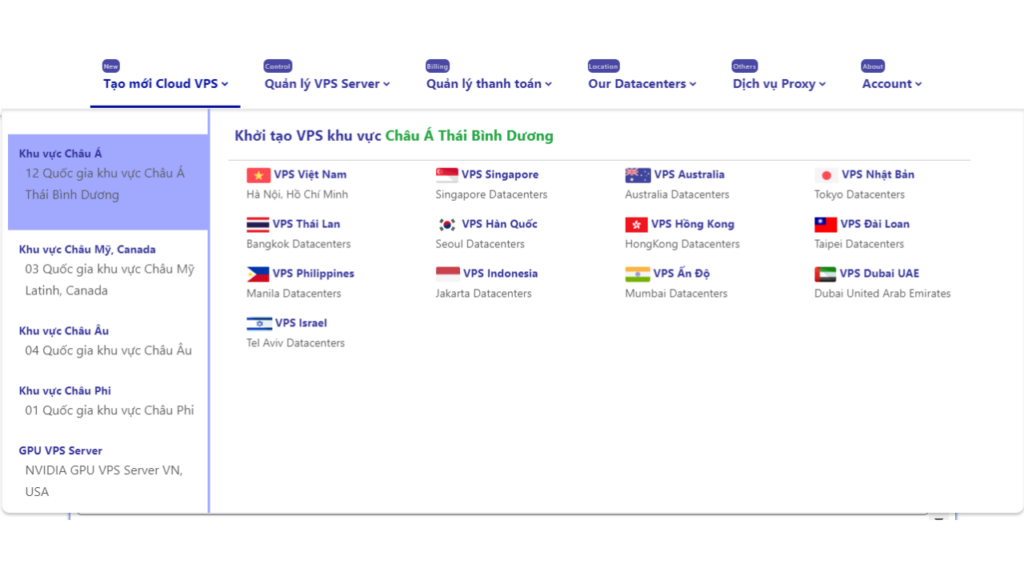Click the Hong Kong flag icon
1024x576 pixels.
(636, 225)
